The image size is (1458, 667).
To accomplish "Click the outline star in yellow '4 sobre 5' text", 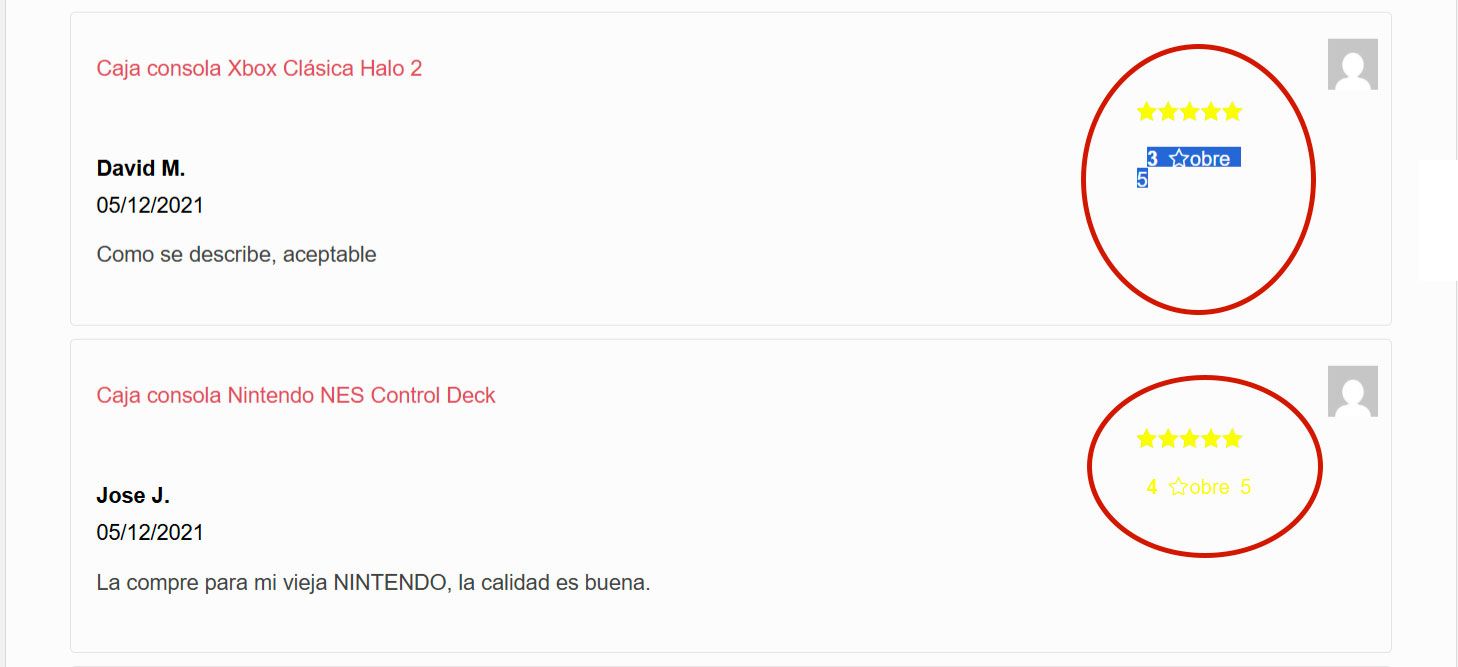I will (1179, 487).
